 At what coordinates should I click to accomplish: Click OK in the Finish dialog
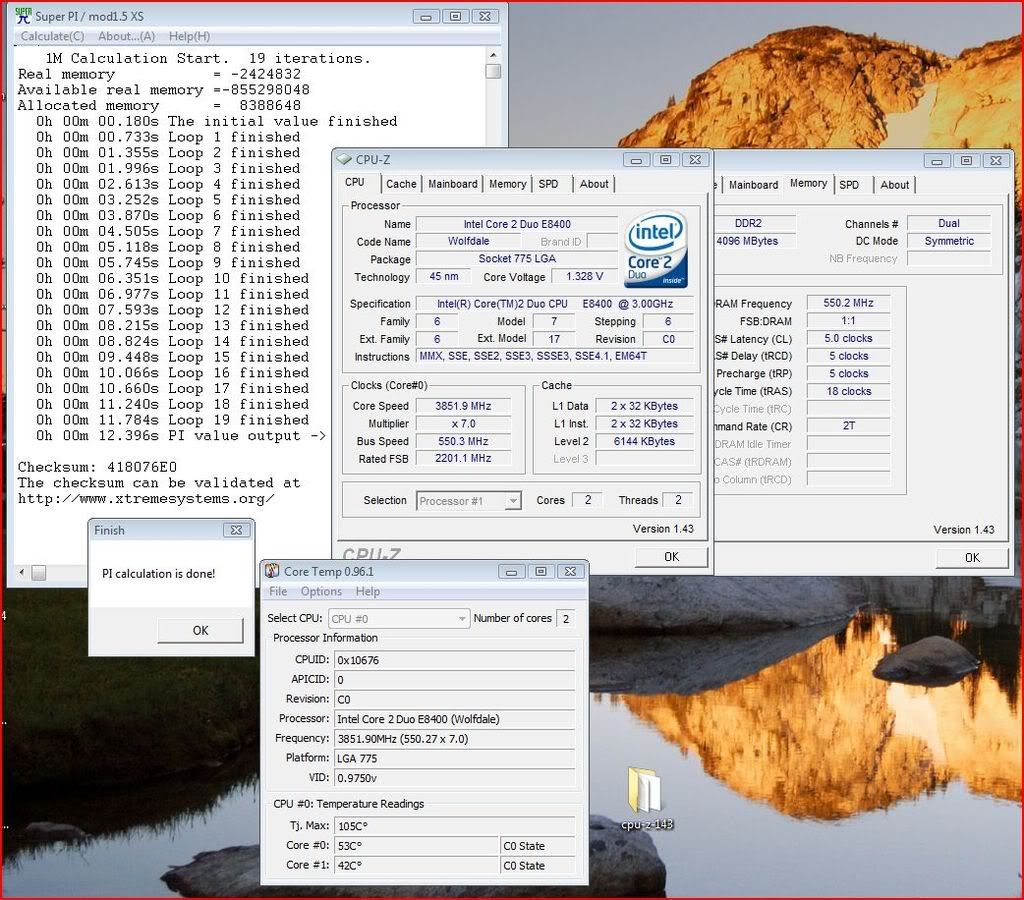200,630
